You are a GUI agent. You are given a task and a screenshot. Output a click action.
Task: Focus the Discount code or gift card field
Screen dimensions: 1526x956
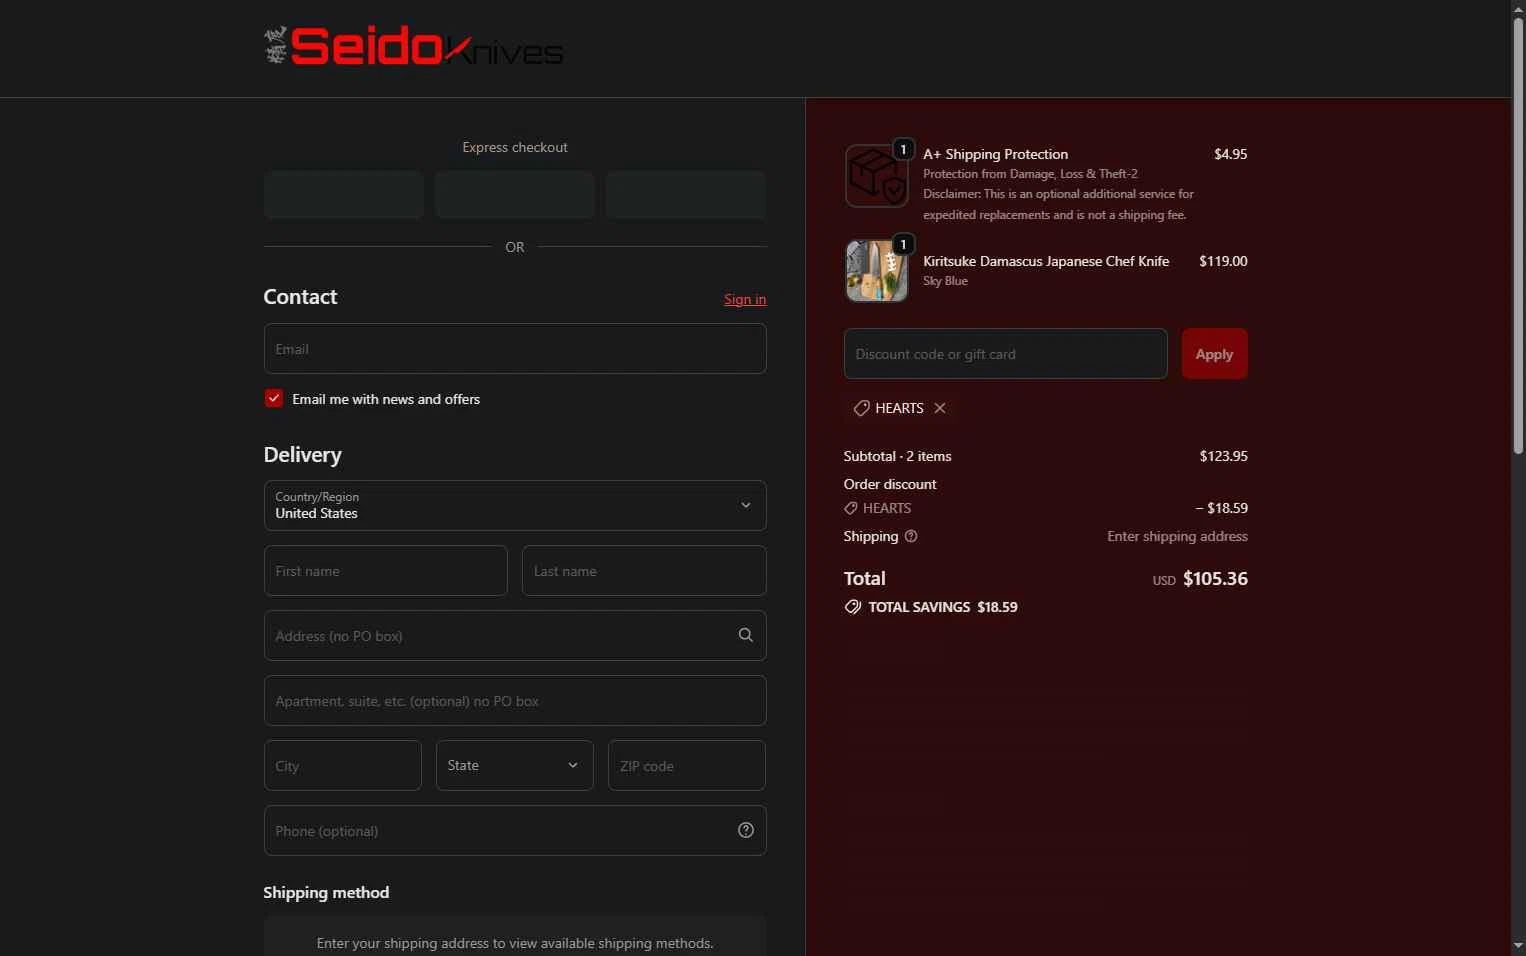pos(1006,354)
